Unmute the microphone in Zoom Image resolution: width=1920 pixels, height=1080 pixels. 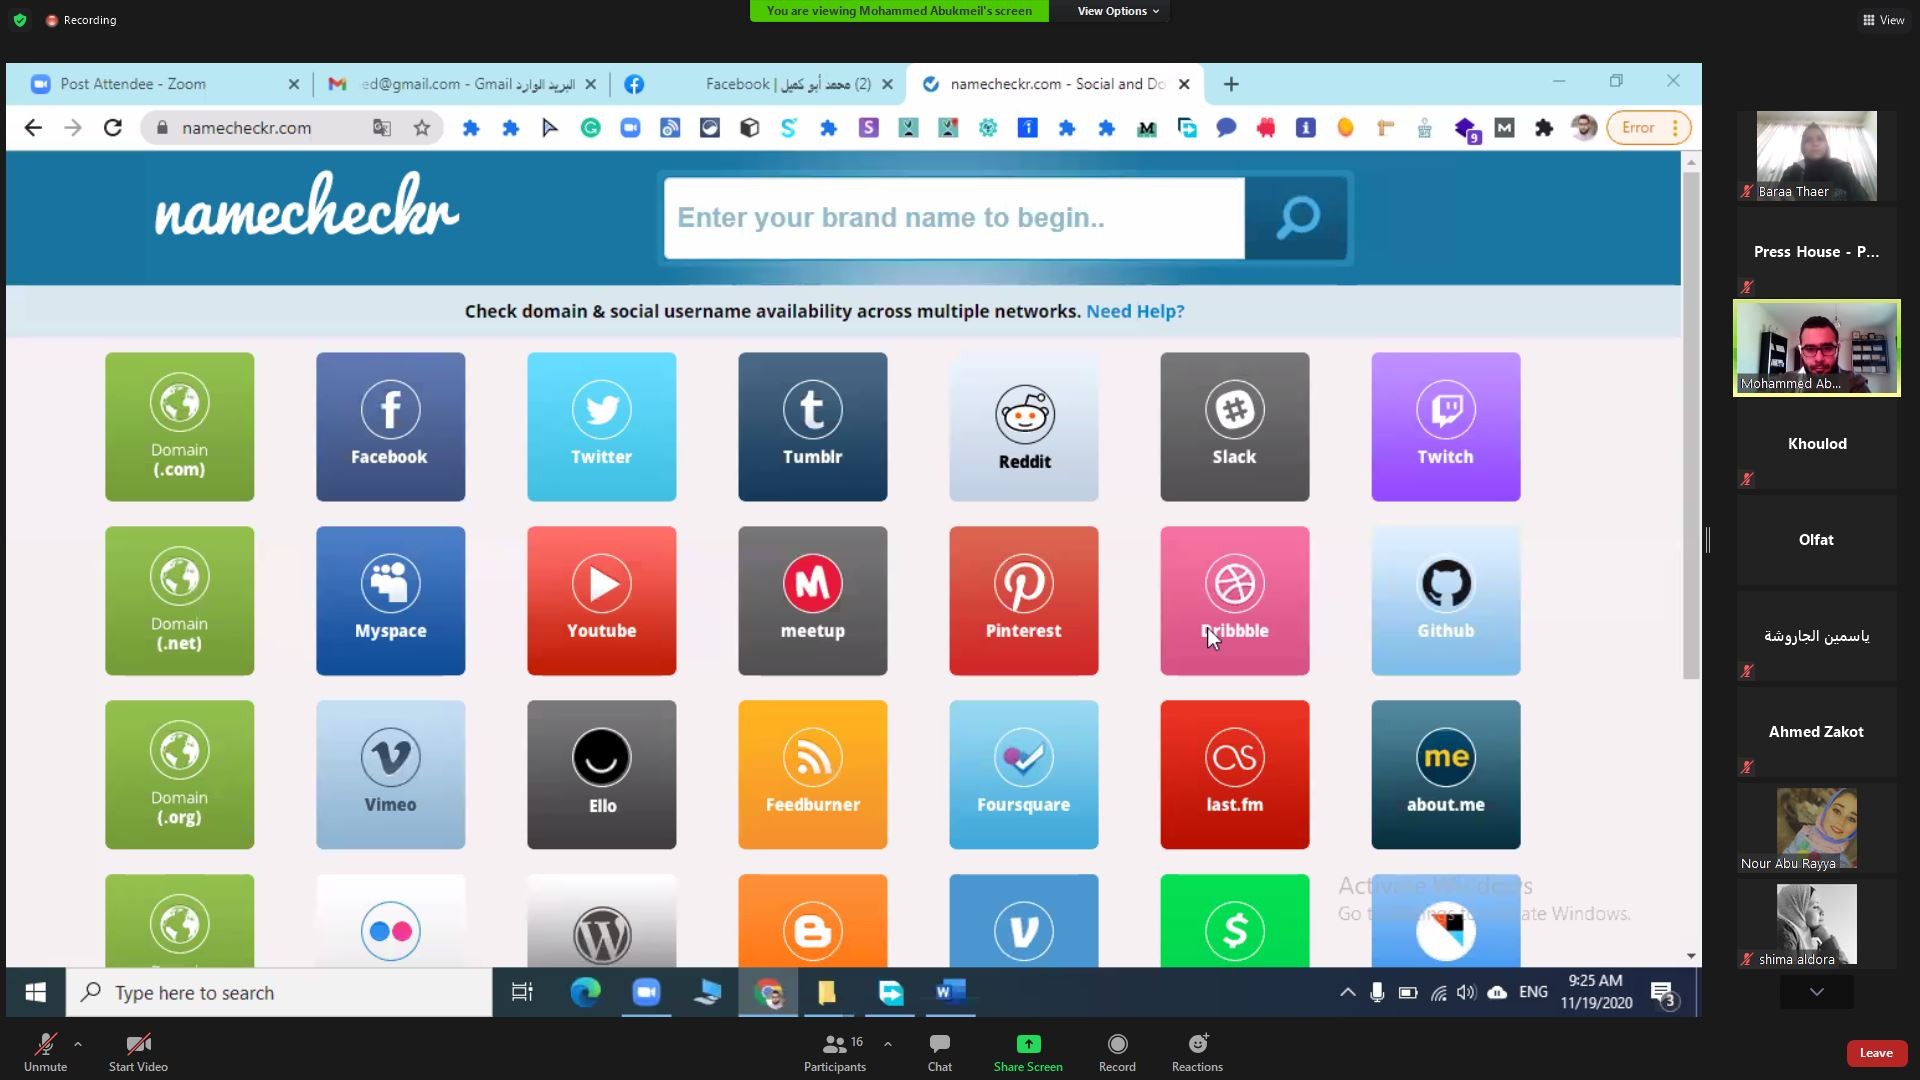coord(45,1052)
